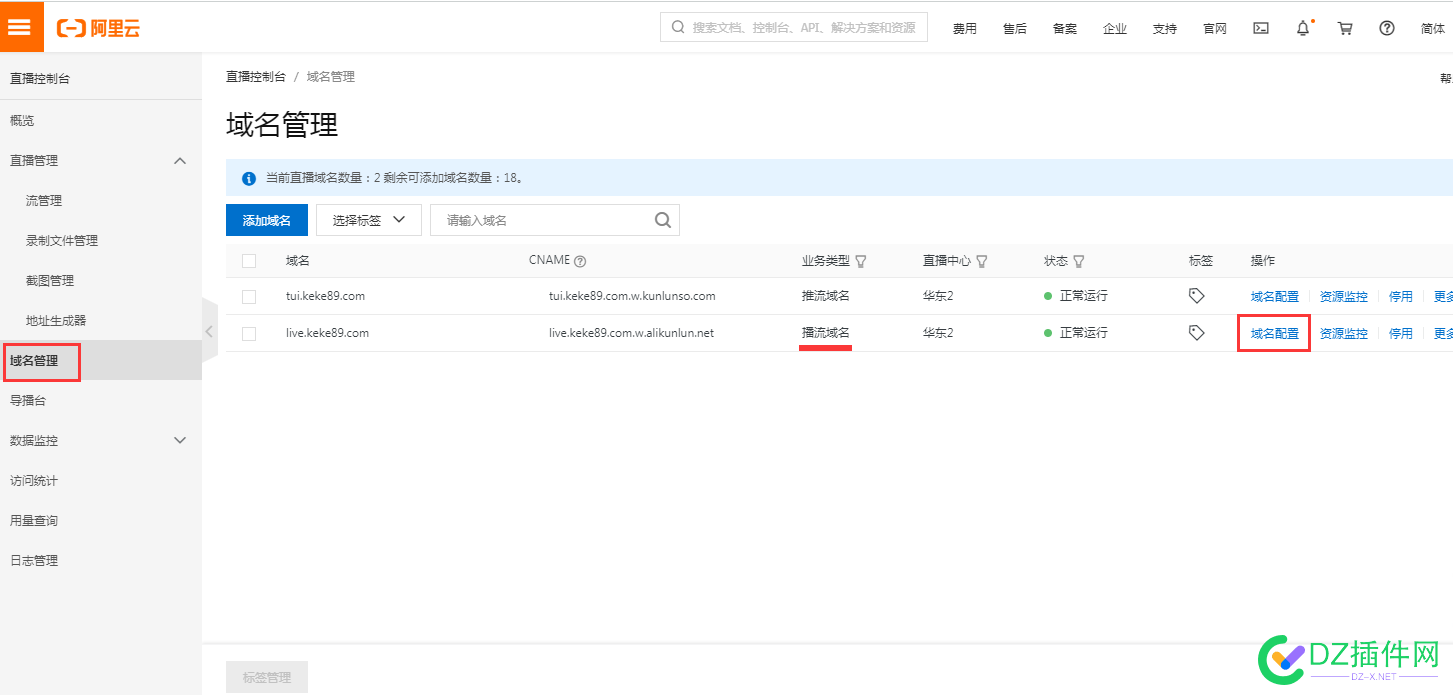Open 更多 for tui.keke89.com
This screenshot has height=695, width=1453.
click(x=1443, y=296)
